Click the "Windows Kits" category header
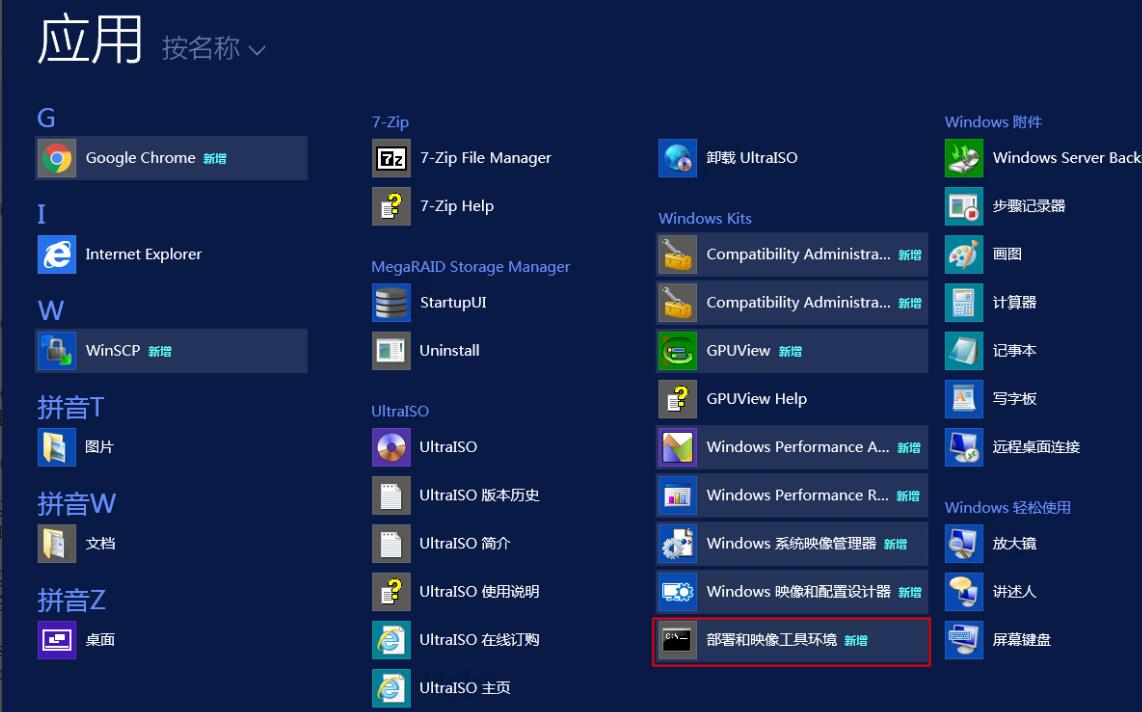Image resolution: width=1142 pixels, height=712 pixels. (705, 218)
